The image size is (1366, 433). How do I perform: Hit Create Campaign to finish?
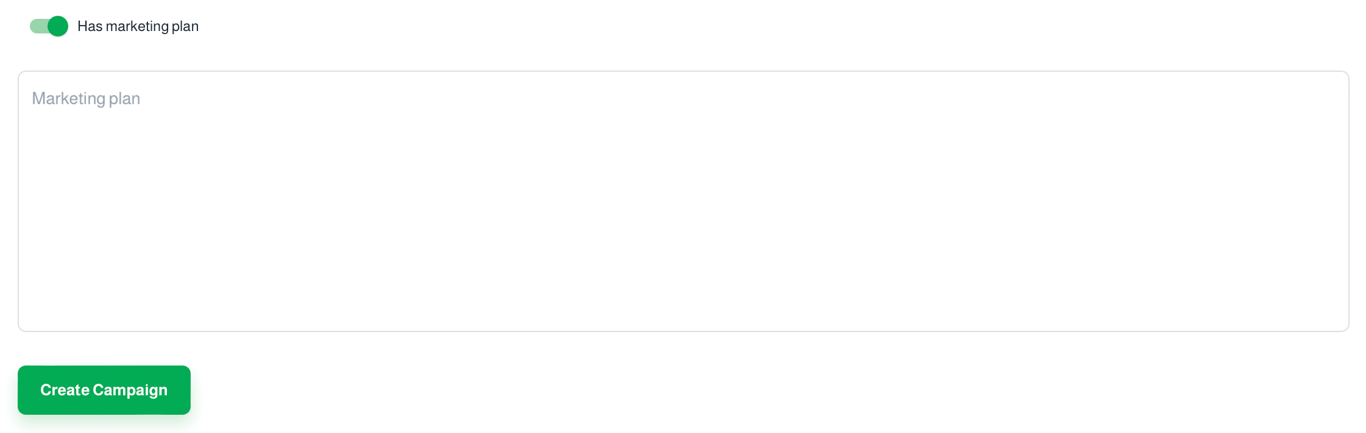pos(104,390)
